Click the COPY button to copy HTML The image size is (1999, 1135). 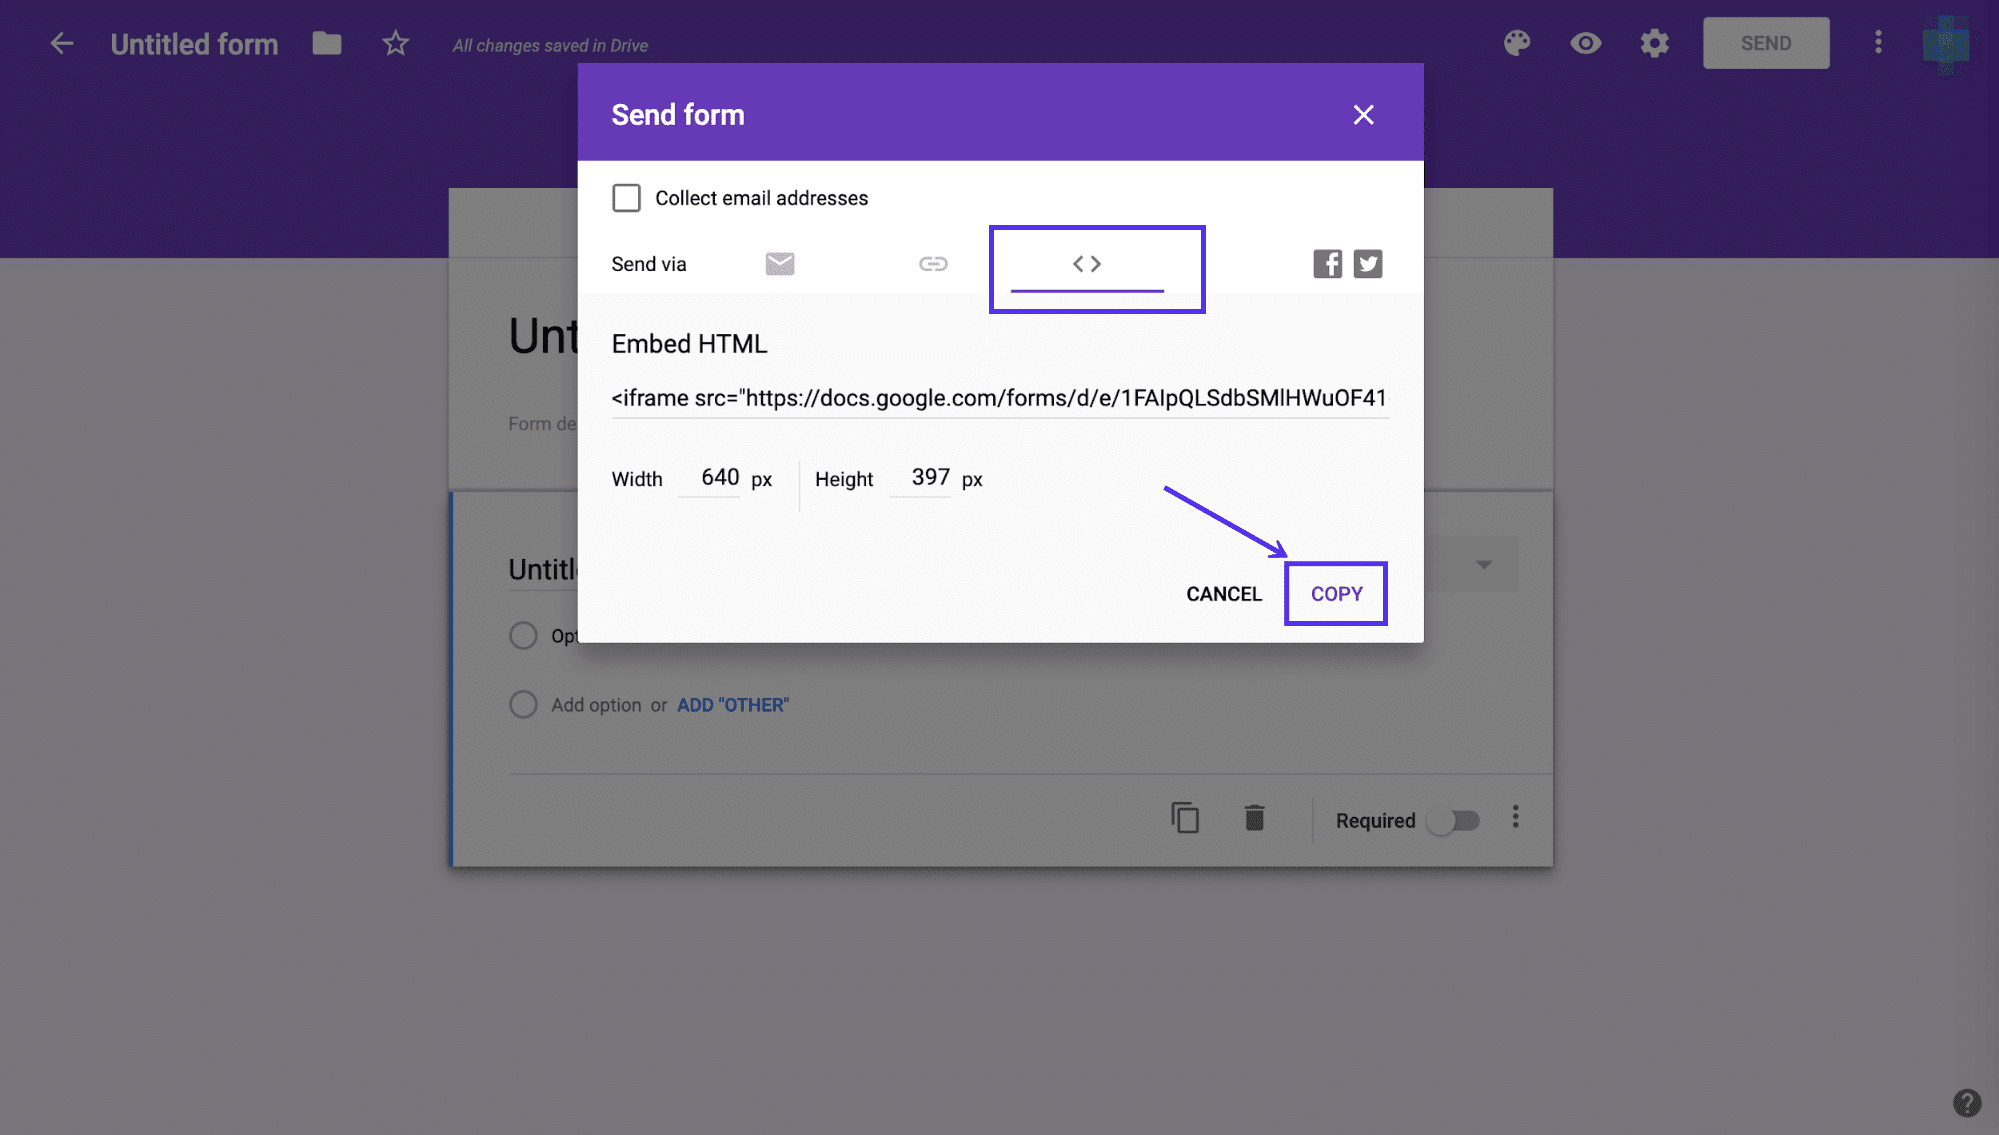point(1336,593)
